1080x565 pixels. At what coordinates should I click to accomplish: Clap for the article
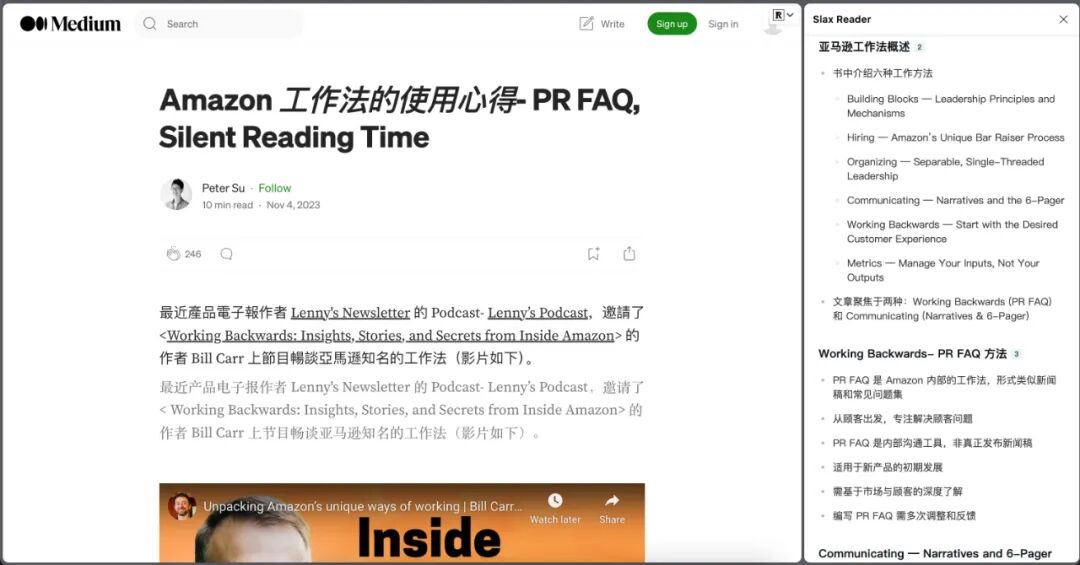173,254
